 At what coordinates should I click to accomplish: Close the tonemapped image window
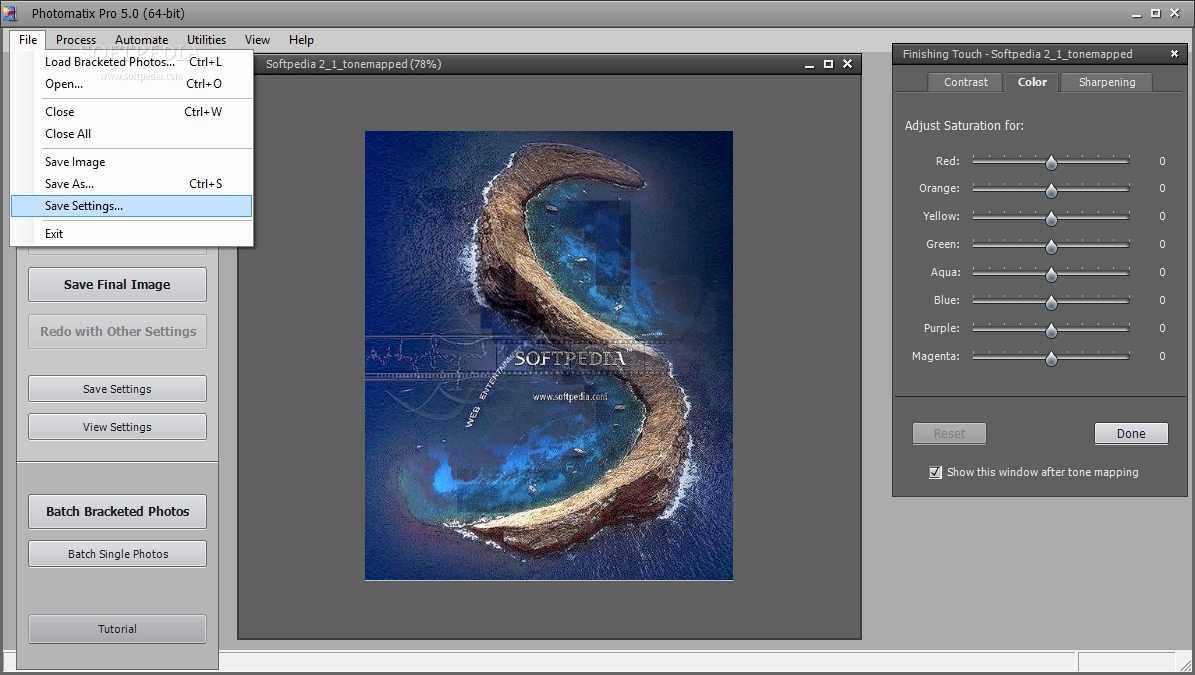(847, 65)
